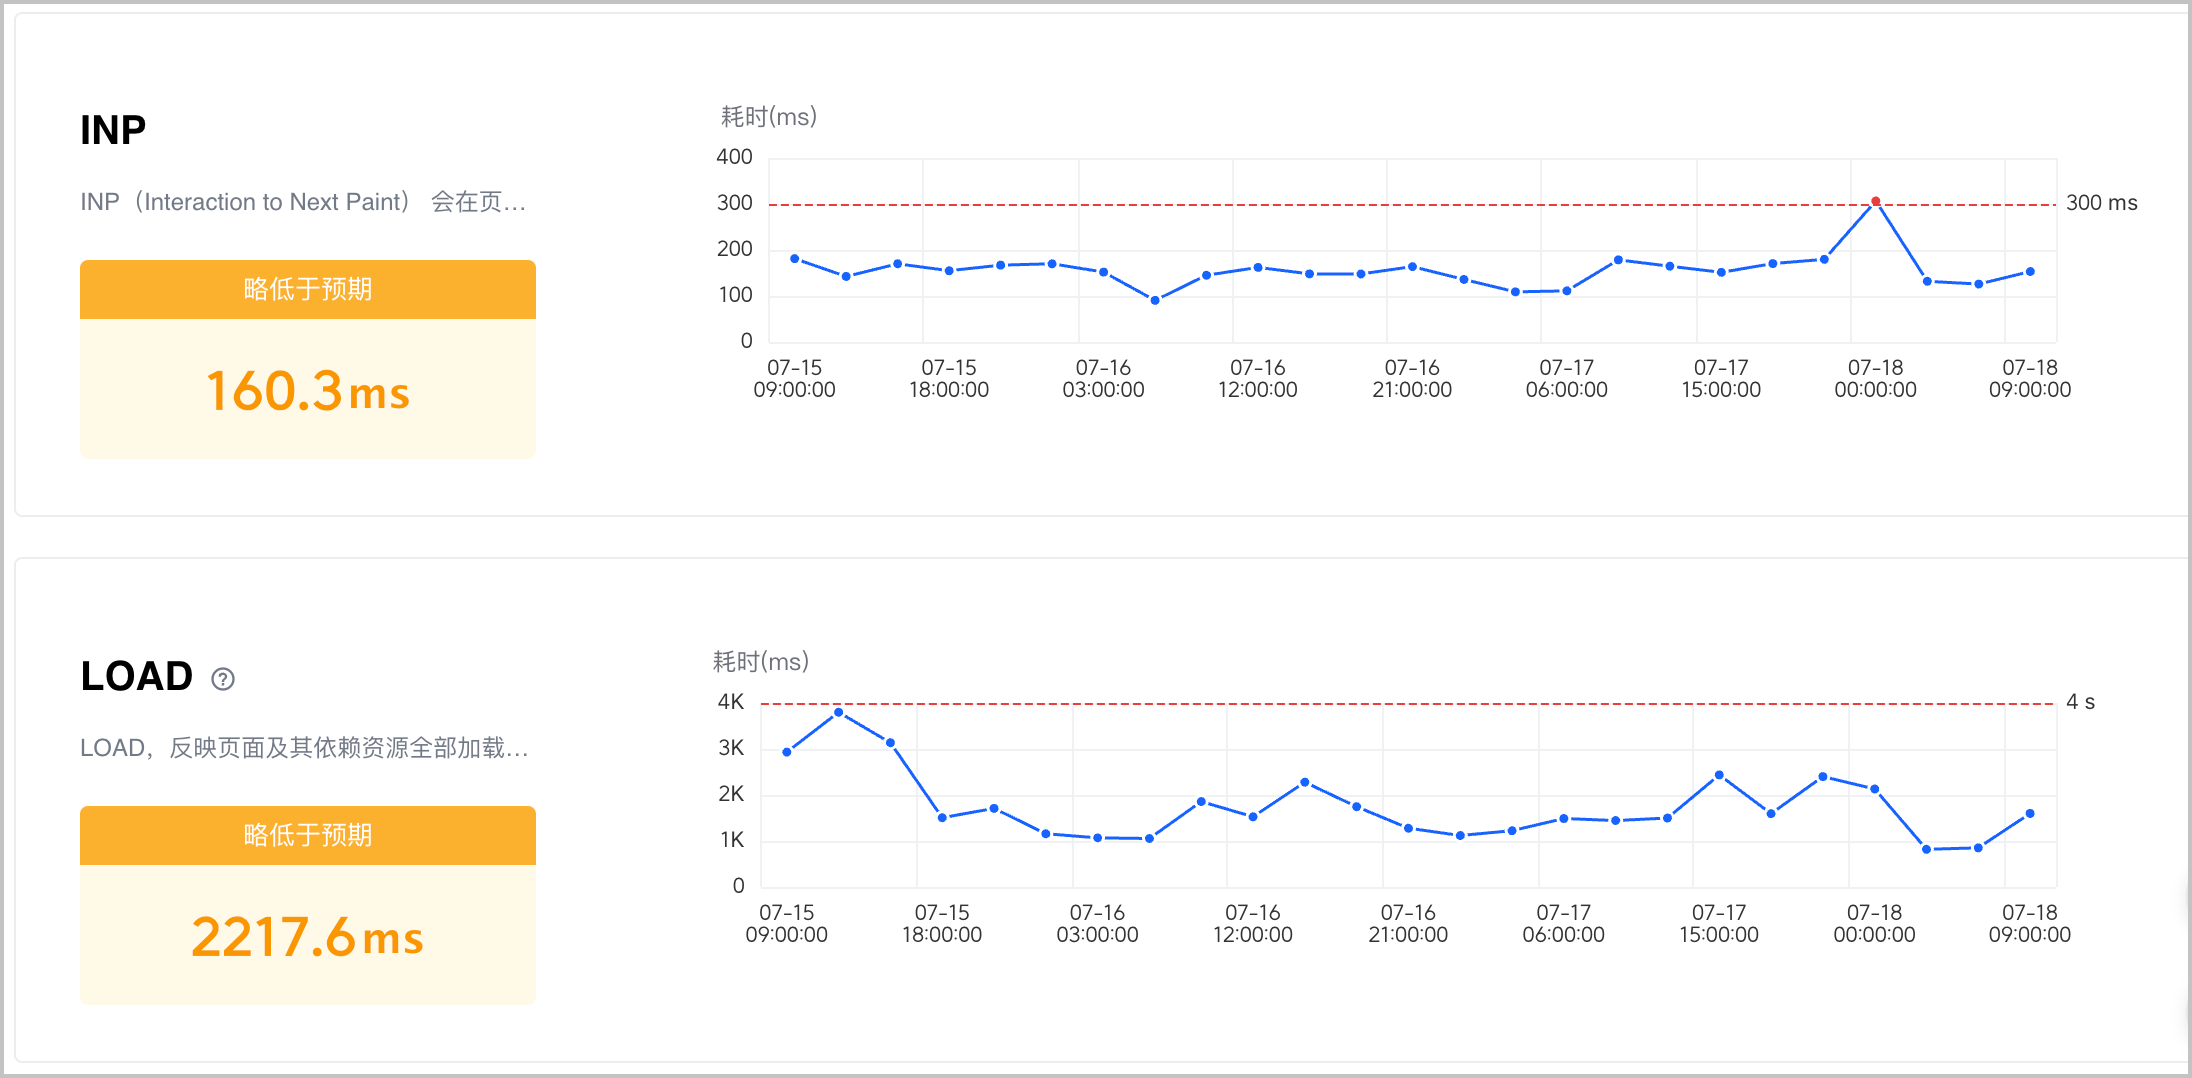Image resolution: width=2192 pixels, height=1078 pixels.
Task: Click the 3K y-axis label on LOAD chart
Action: click(732, 748)
